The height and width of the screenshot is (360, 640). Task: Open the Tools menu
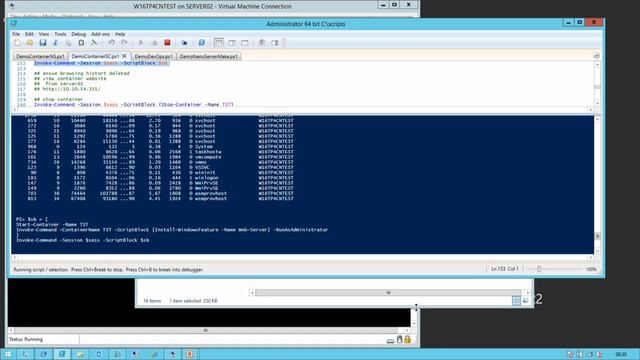pos(60,34)
